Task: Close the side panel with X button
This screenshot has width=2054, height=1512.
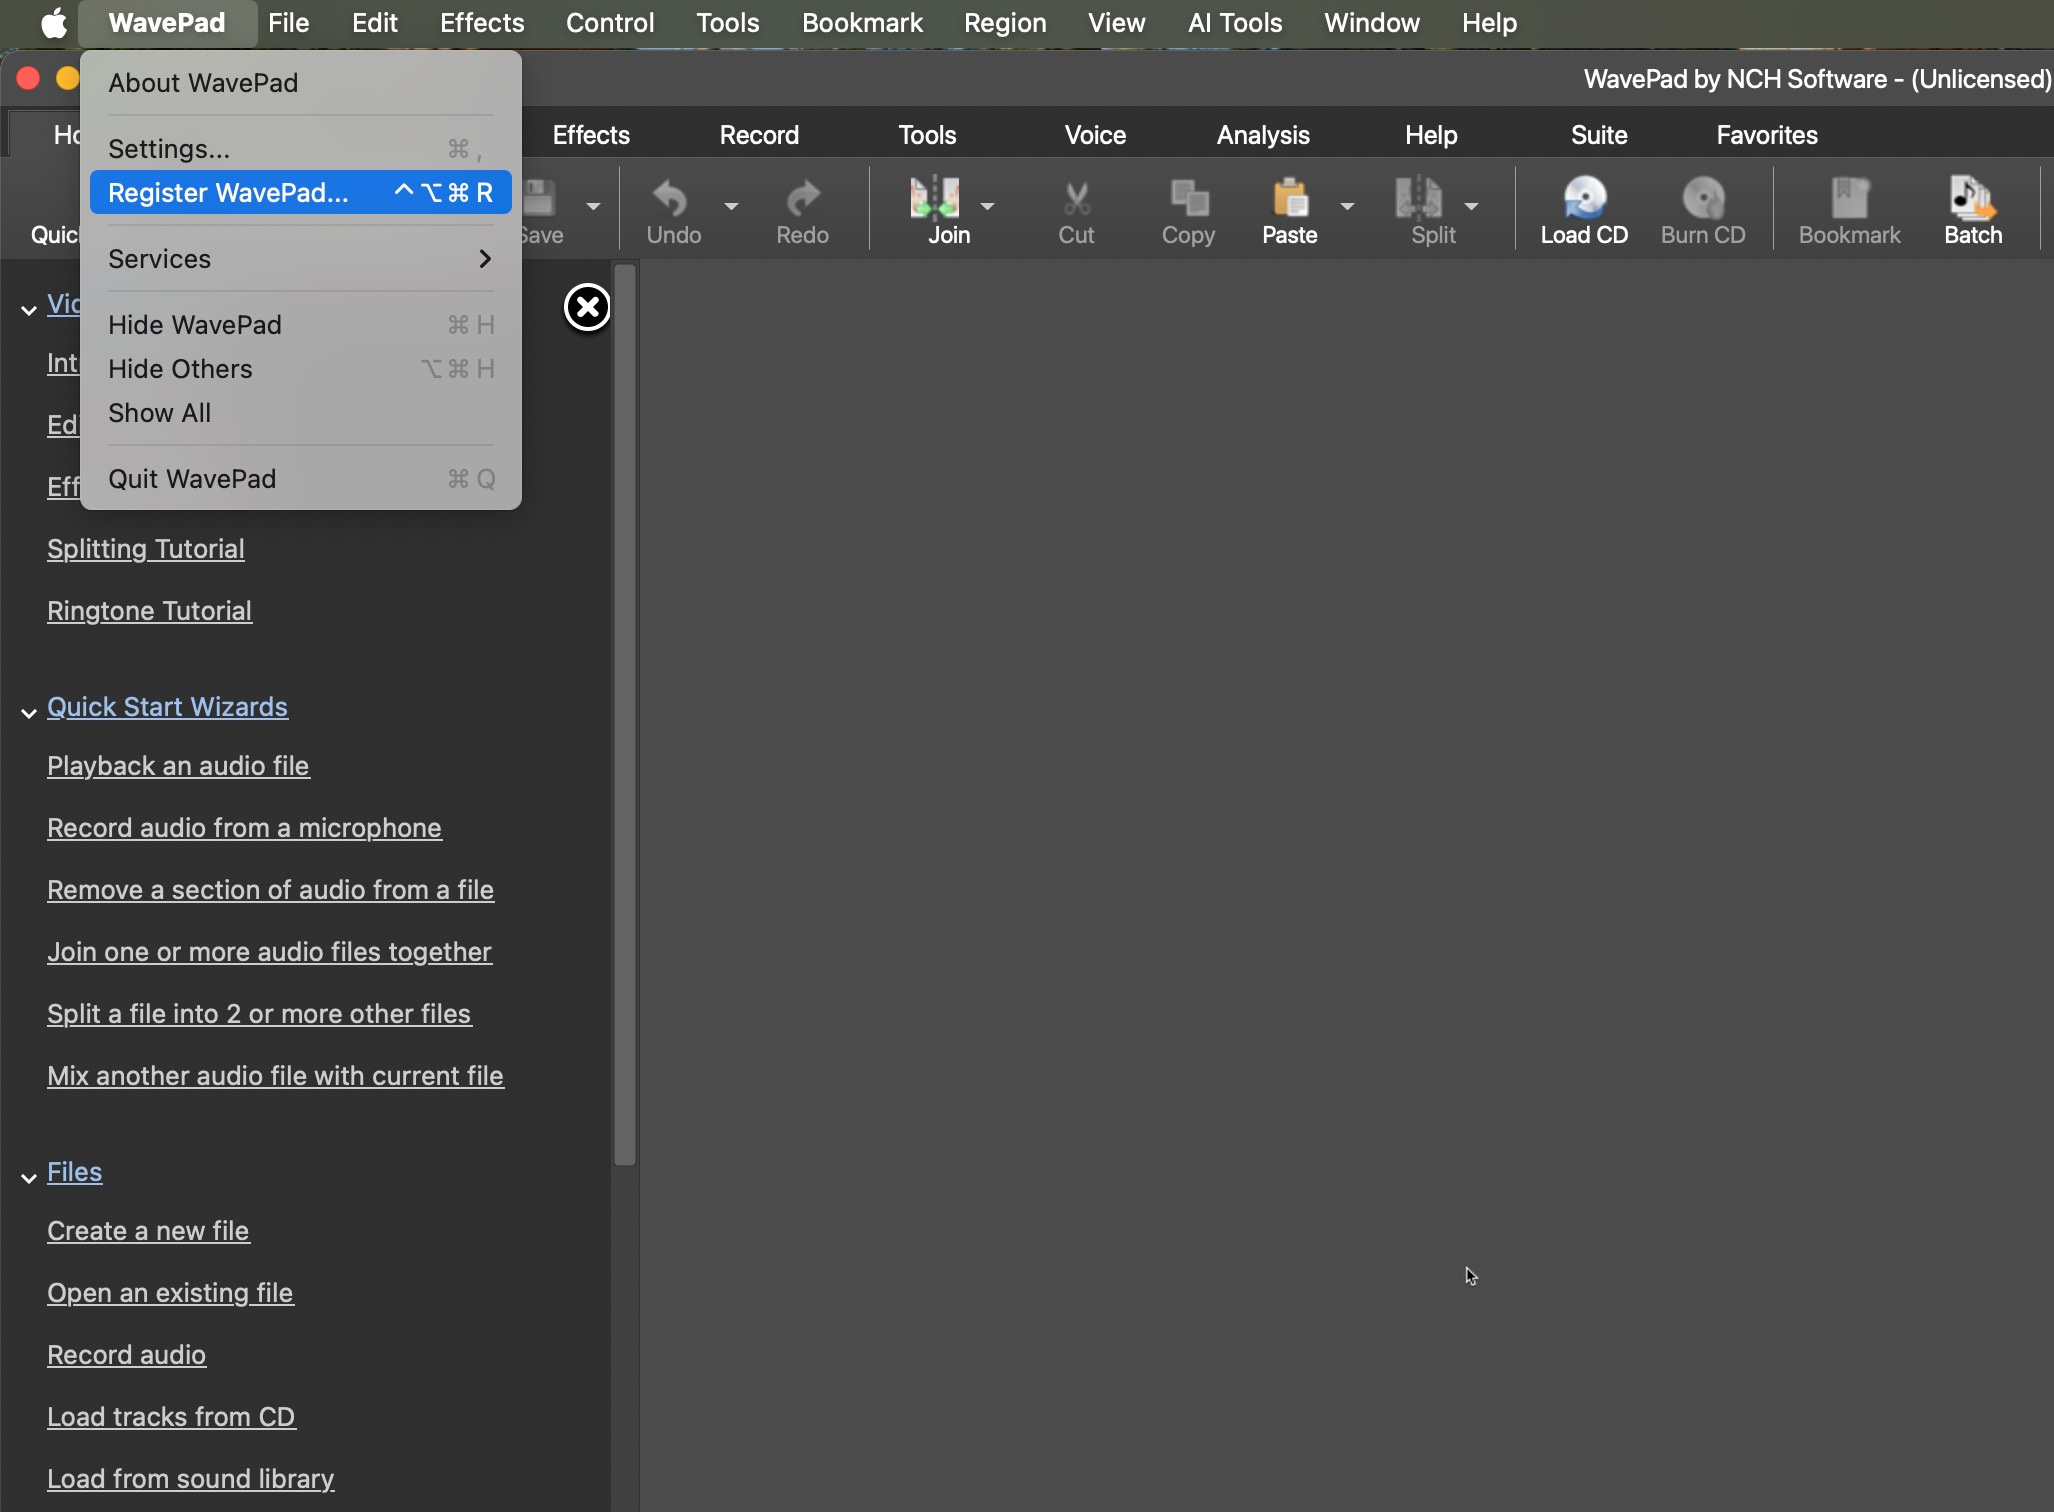Action: pyautogui.click(x=587, y=307)
